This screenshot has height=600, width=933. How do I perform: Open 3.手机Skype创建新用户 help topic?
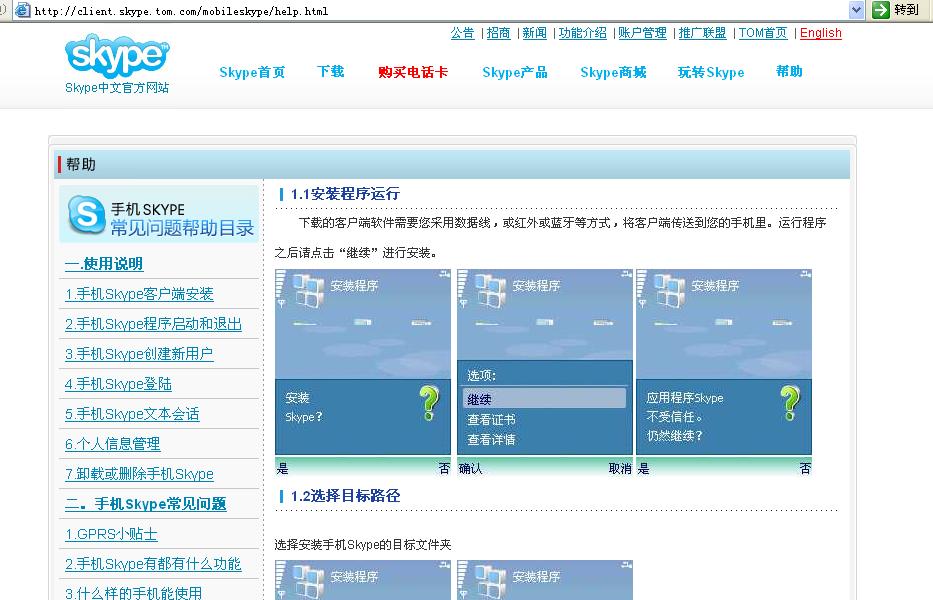(x=139, y=354)
